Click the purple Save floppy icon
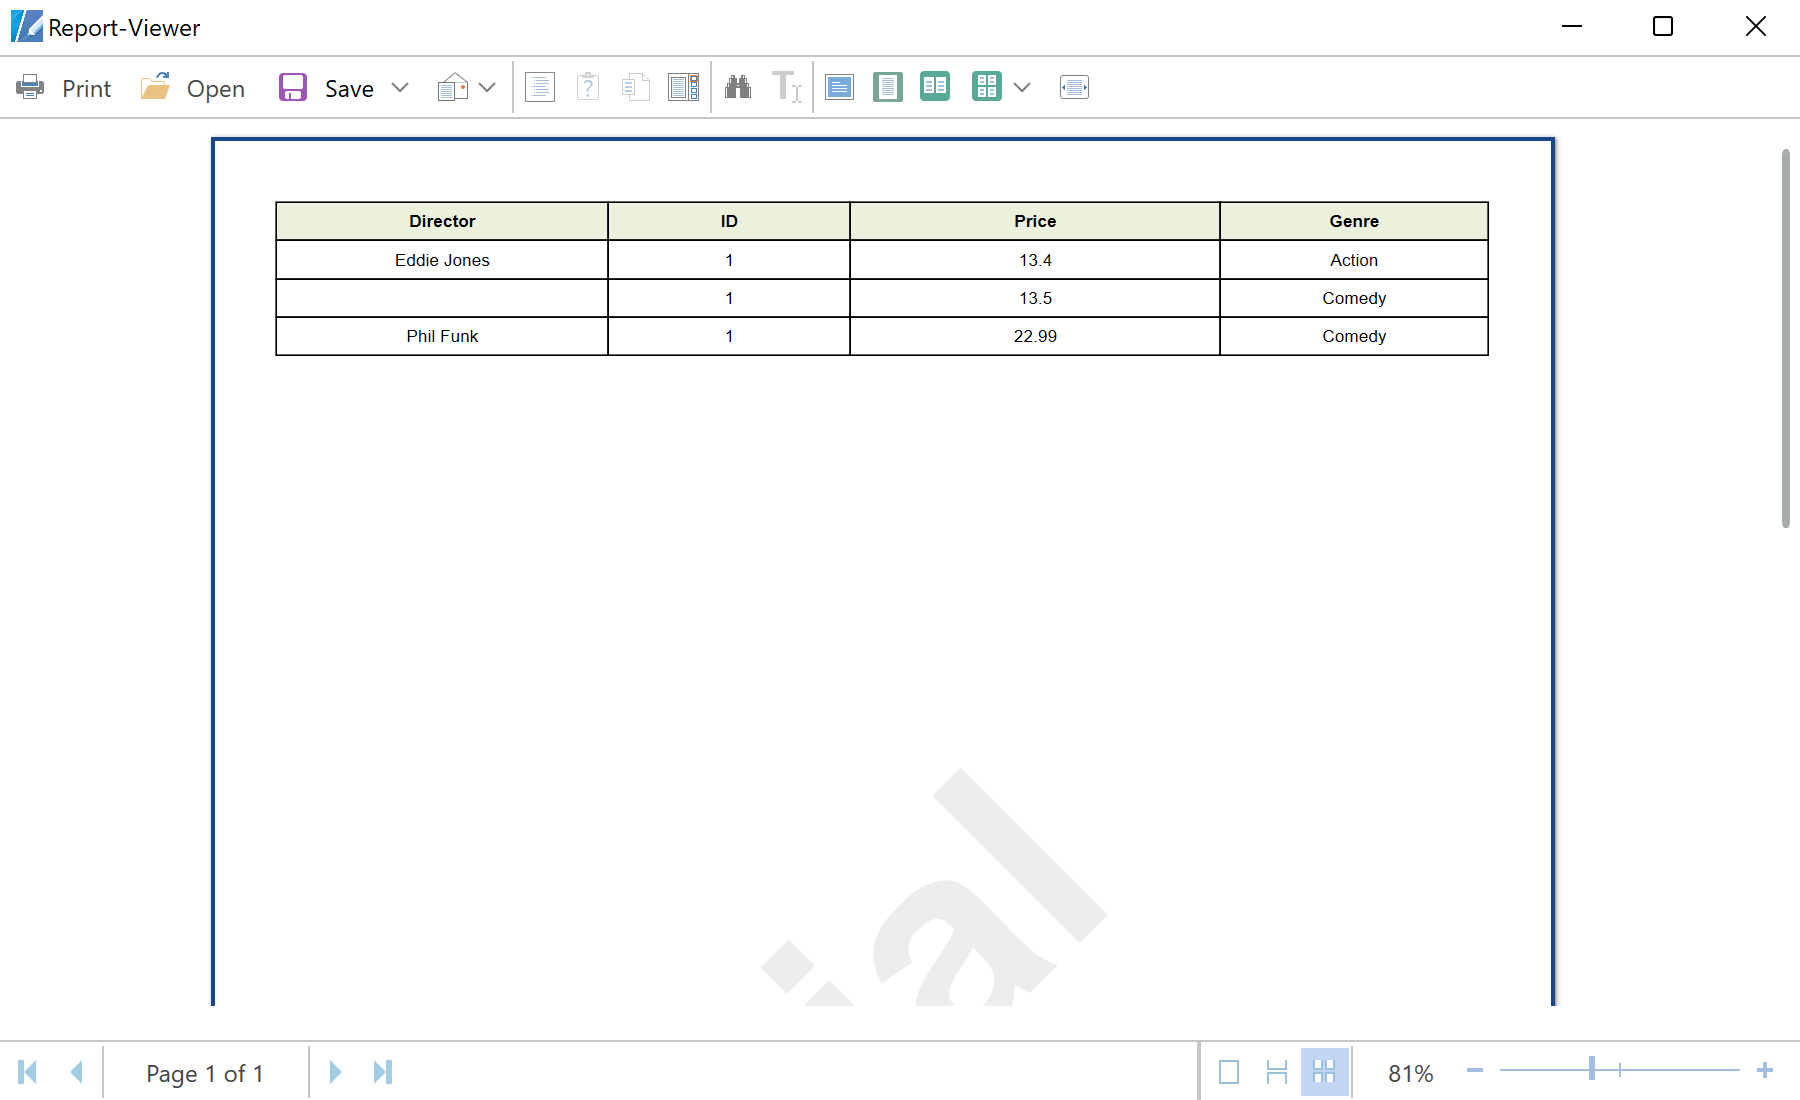The width and height of the screenshot is (1800, 1100). (293, 88)
